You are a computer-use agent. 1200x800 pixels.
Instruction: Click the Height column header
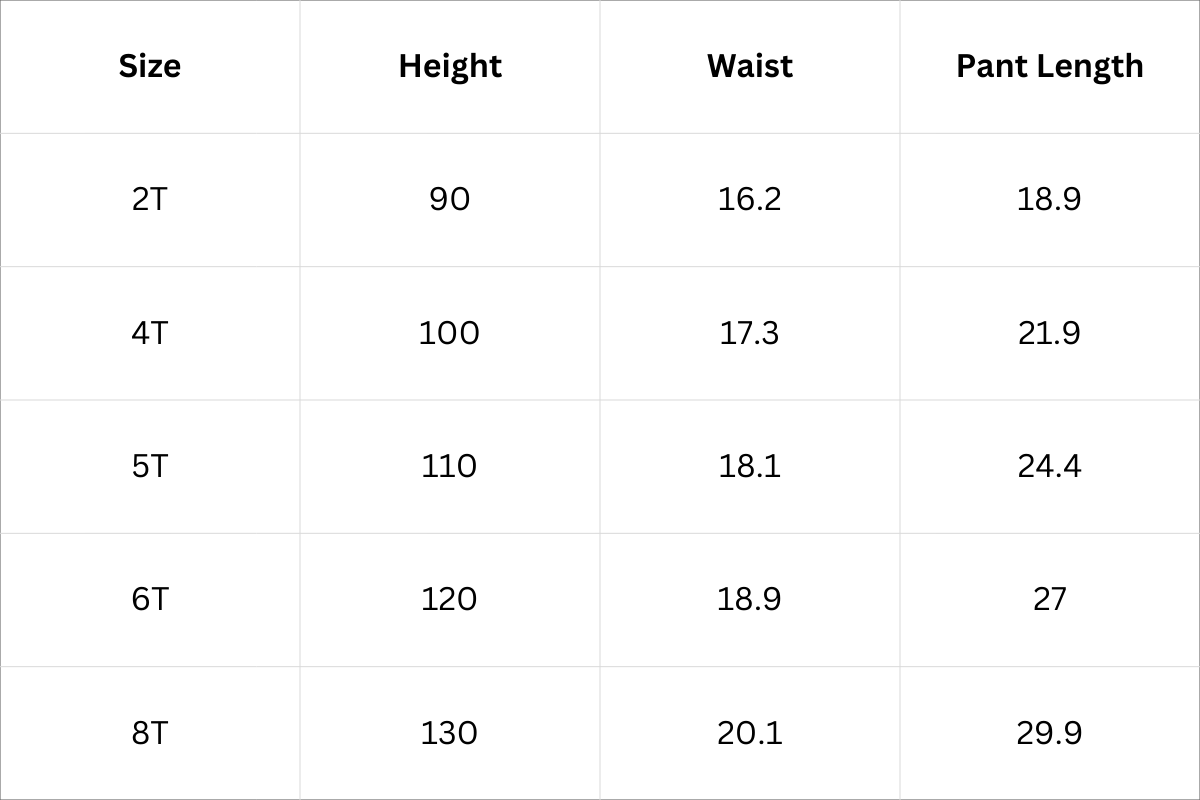pos(450,66)
